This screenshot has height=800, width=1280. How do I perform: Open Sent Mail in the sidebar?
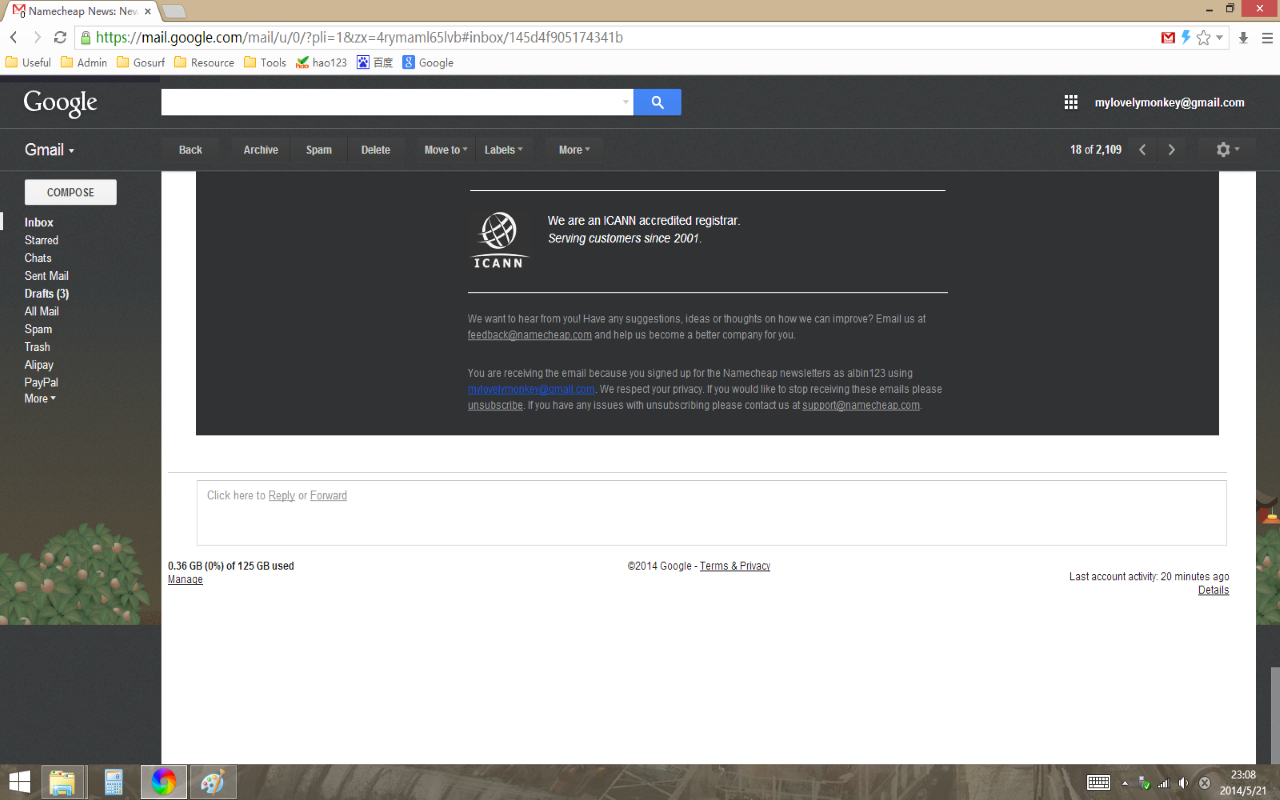coord(46,276)
